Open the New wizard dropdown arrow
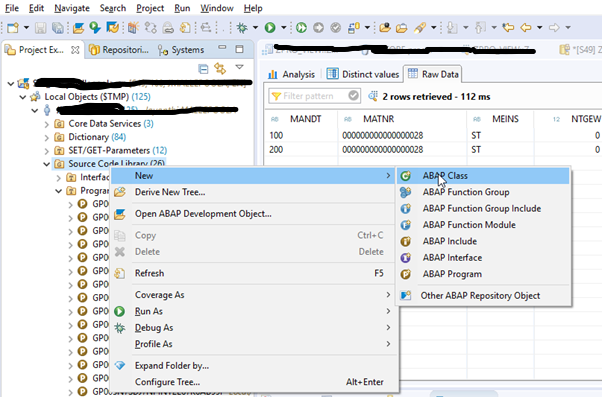The width and height of the screenshot is (602, 397). coord(26,28)
